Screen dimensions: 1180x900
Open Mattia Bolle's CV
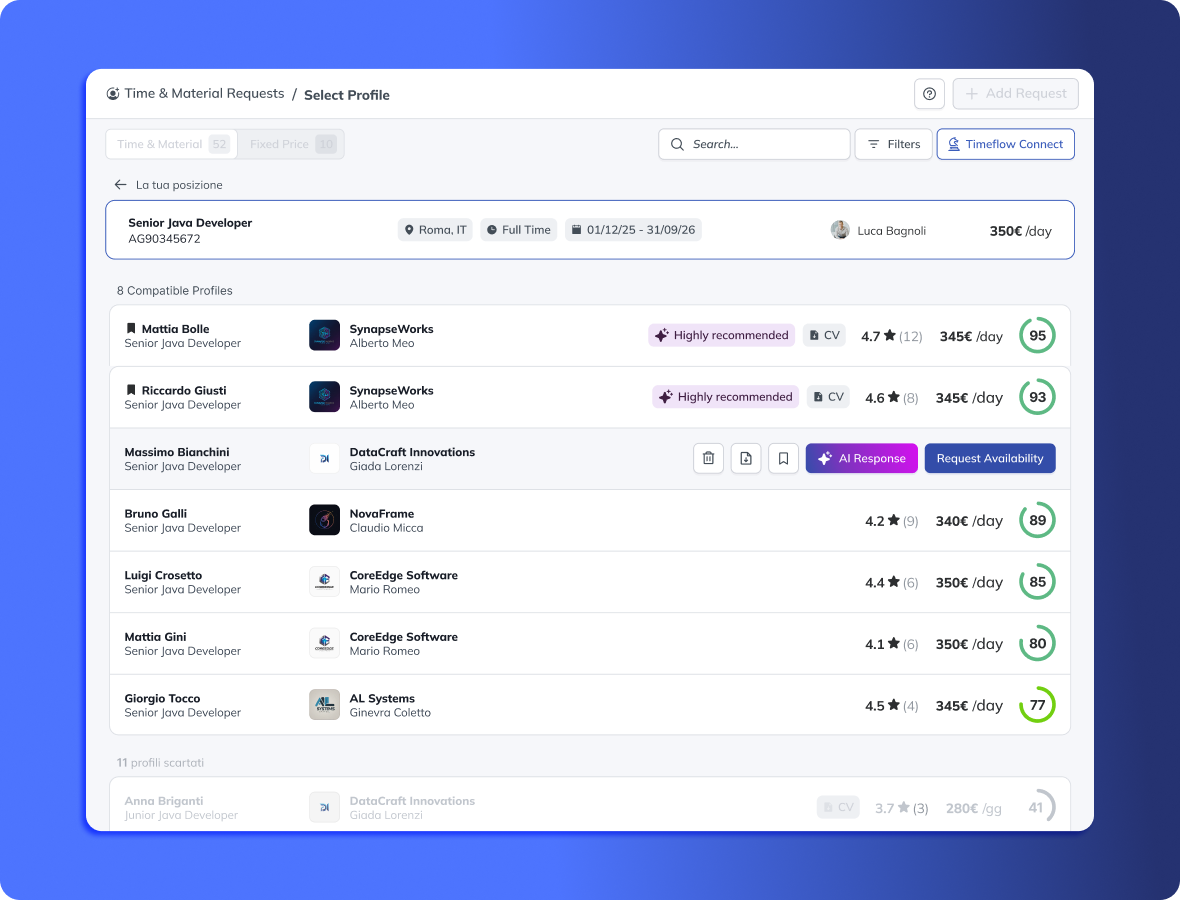tap(825, 336)
